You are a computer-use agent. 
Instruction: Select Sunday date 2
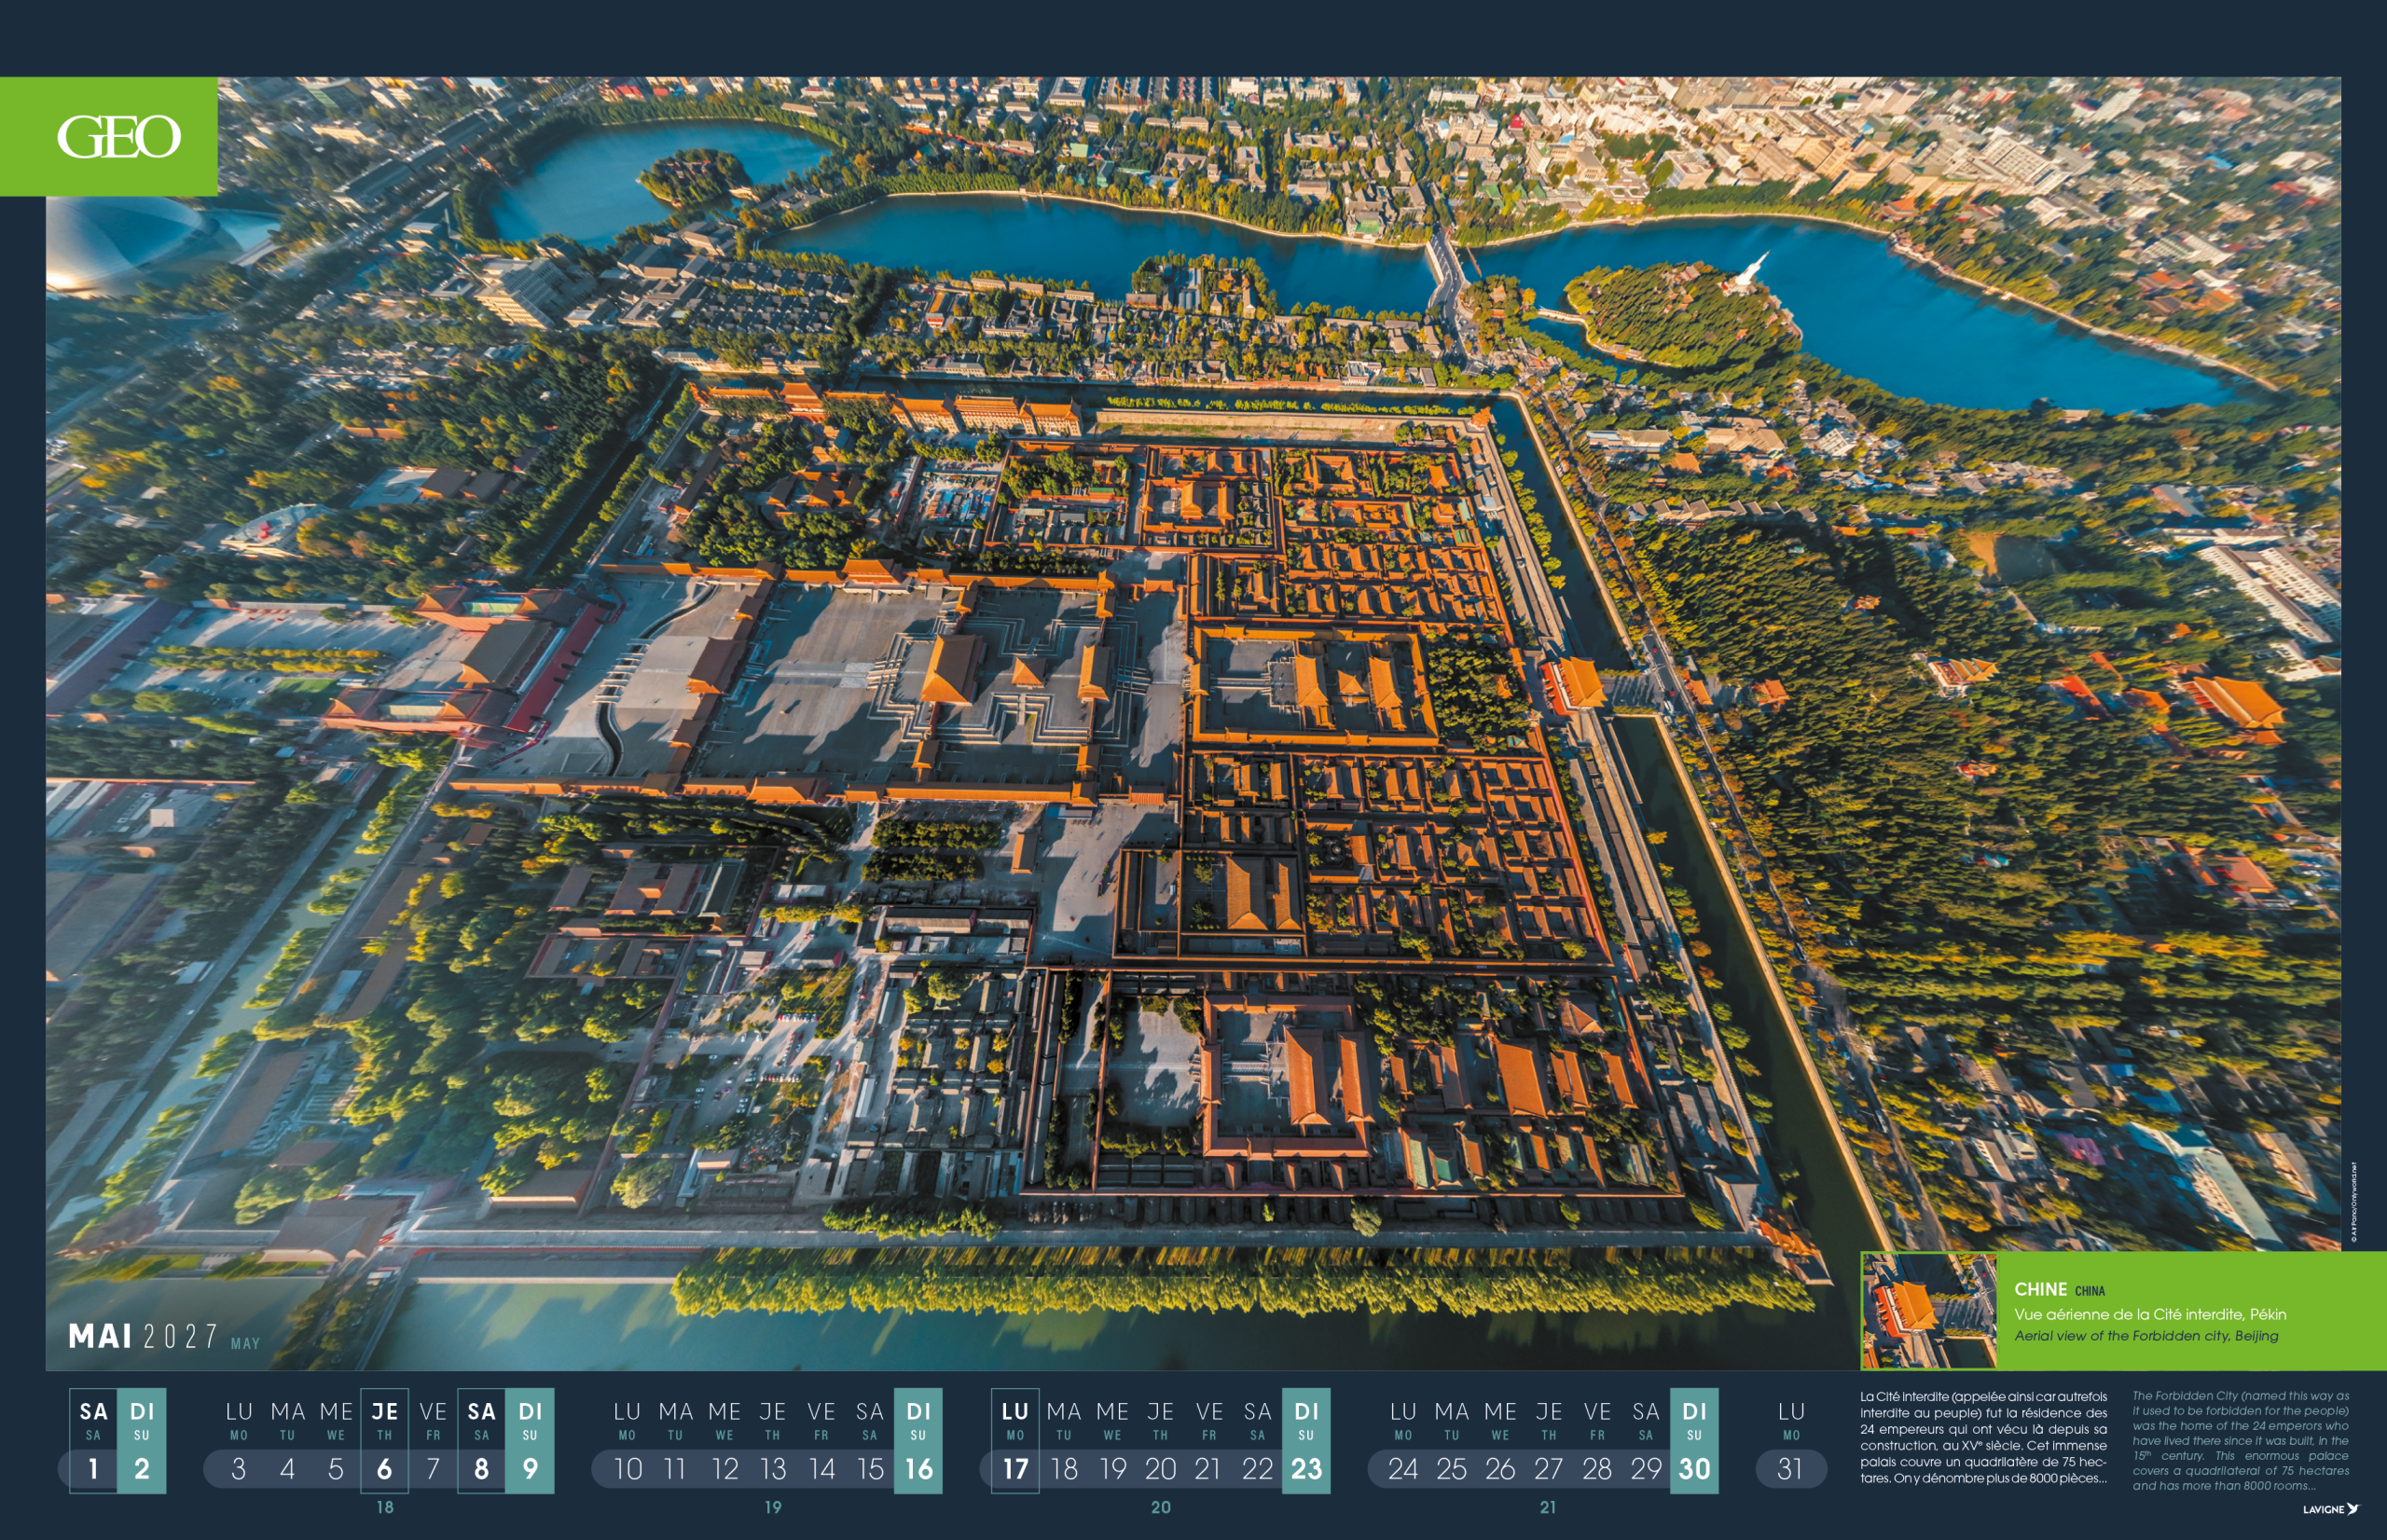point(142,1468)
